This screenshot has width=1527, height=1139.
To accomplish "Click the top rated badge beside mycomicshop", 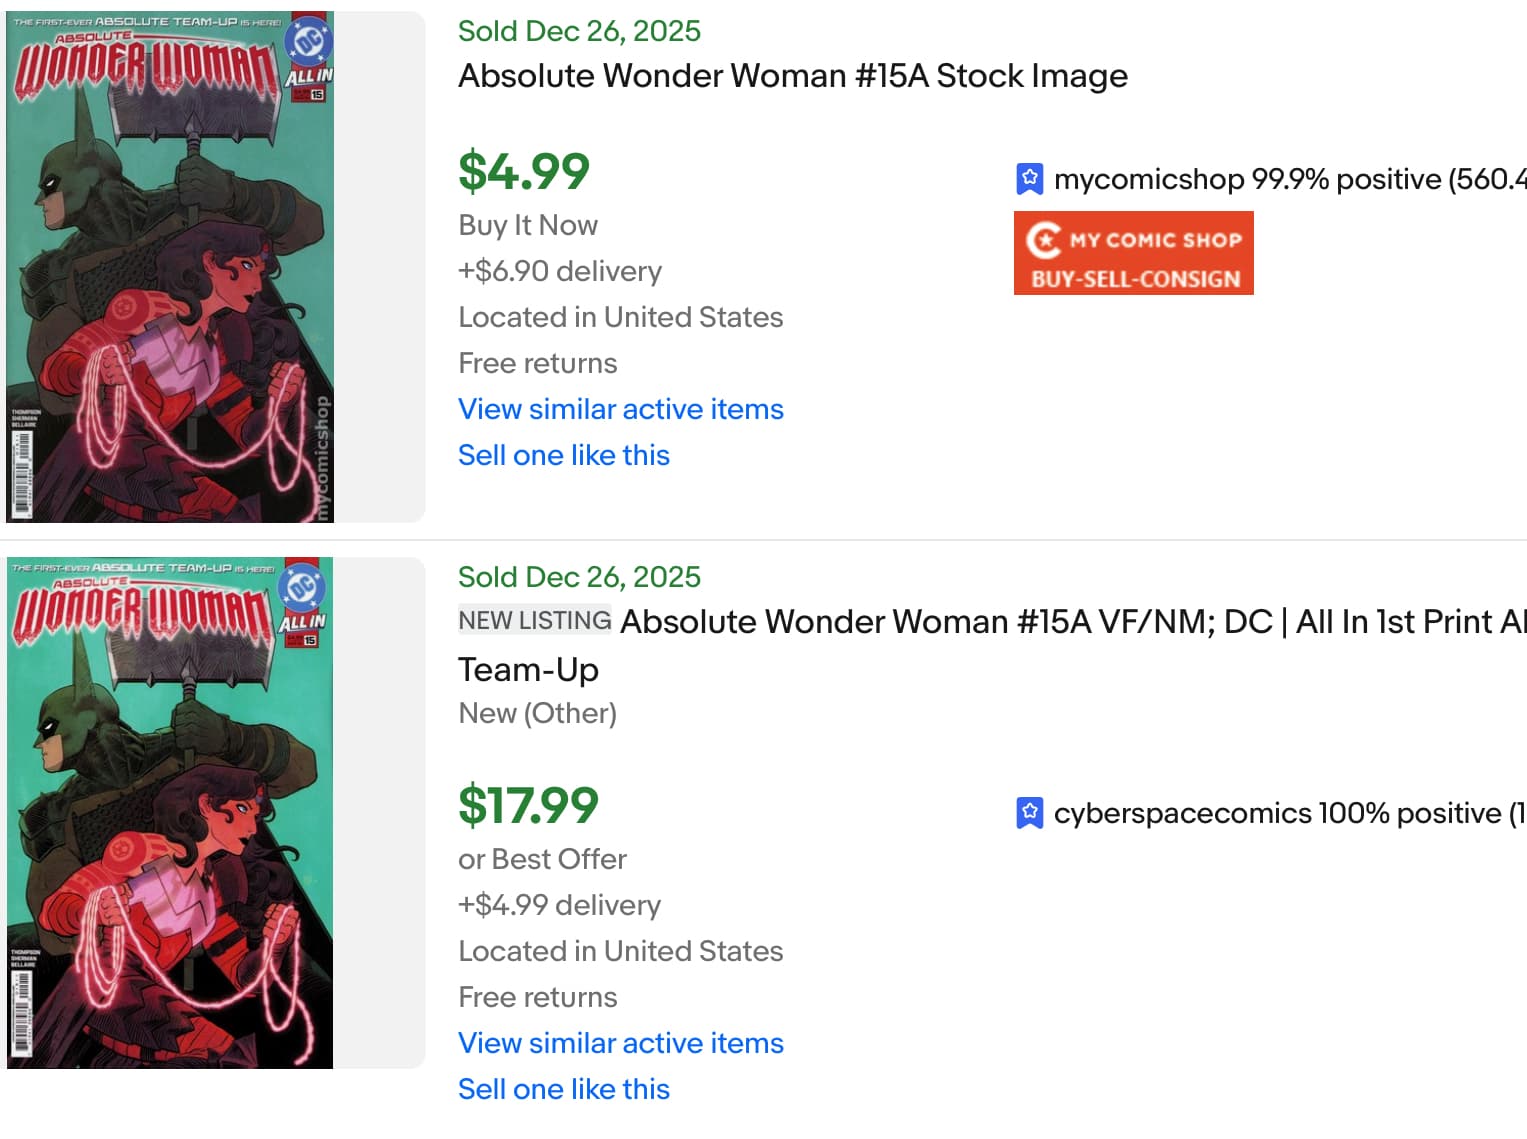I will (1029, 179).
